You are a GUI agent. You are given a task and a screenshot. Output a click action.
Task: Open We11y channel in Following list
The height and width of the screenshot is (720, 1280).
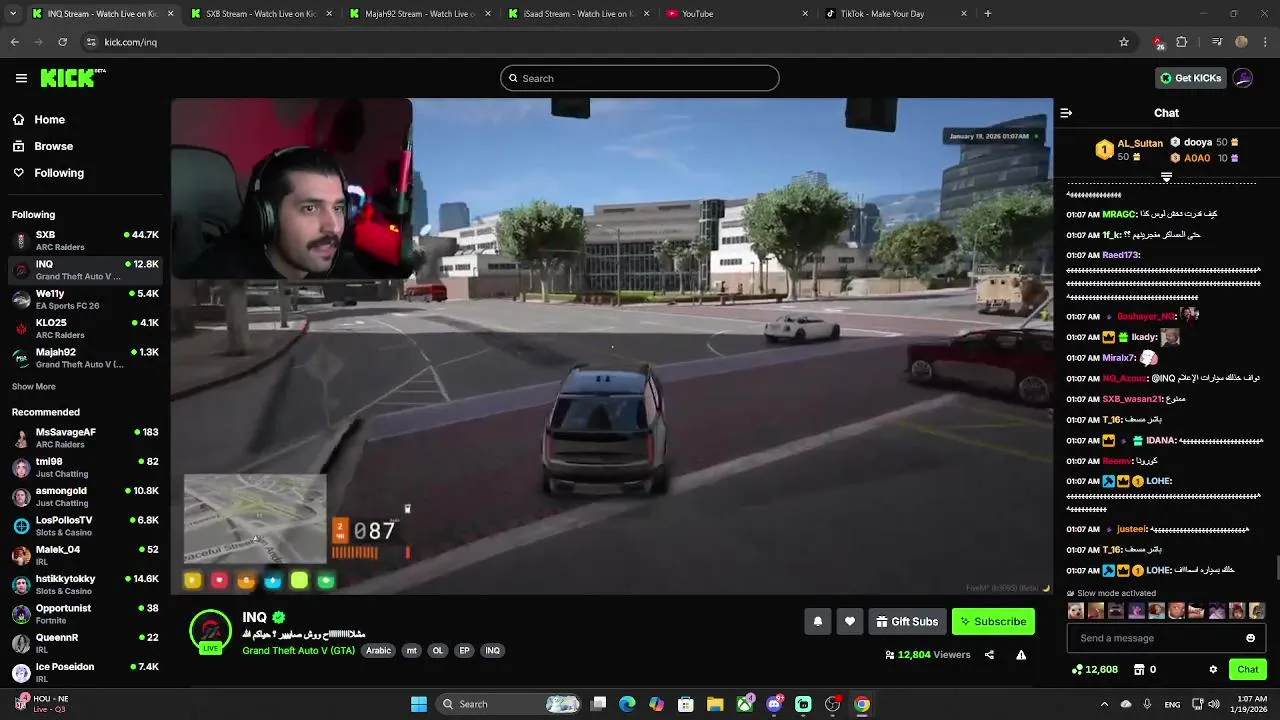(85, 299)
